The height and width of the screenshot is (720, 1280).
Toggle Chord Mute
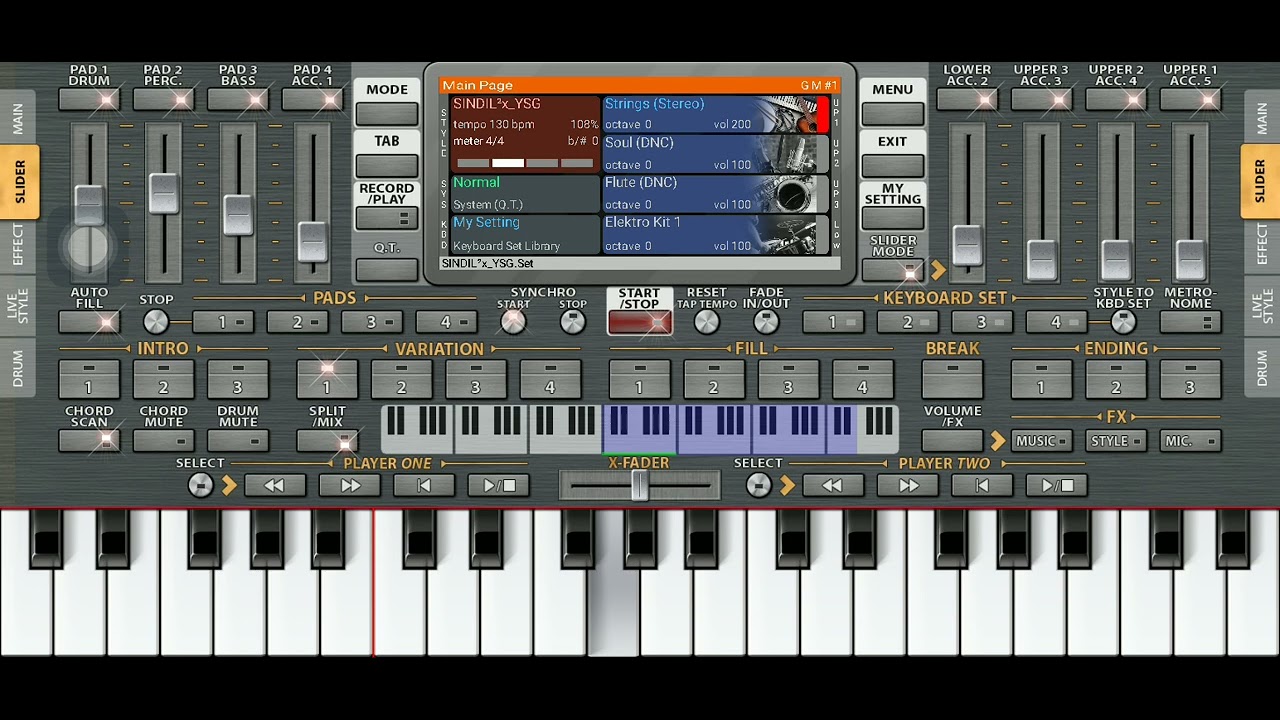[x=163, y=440]
